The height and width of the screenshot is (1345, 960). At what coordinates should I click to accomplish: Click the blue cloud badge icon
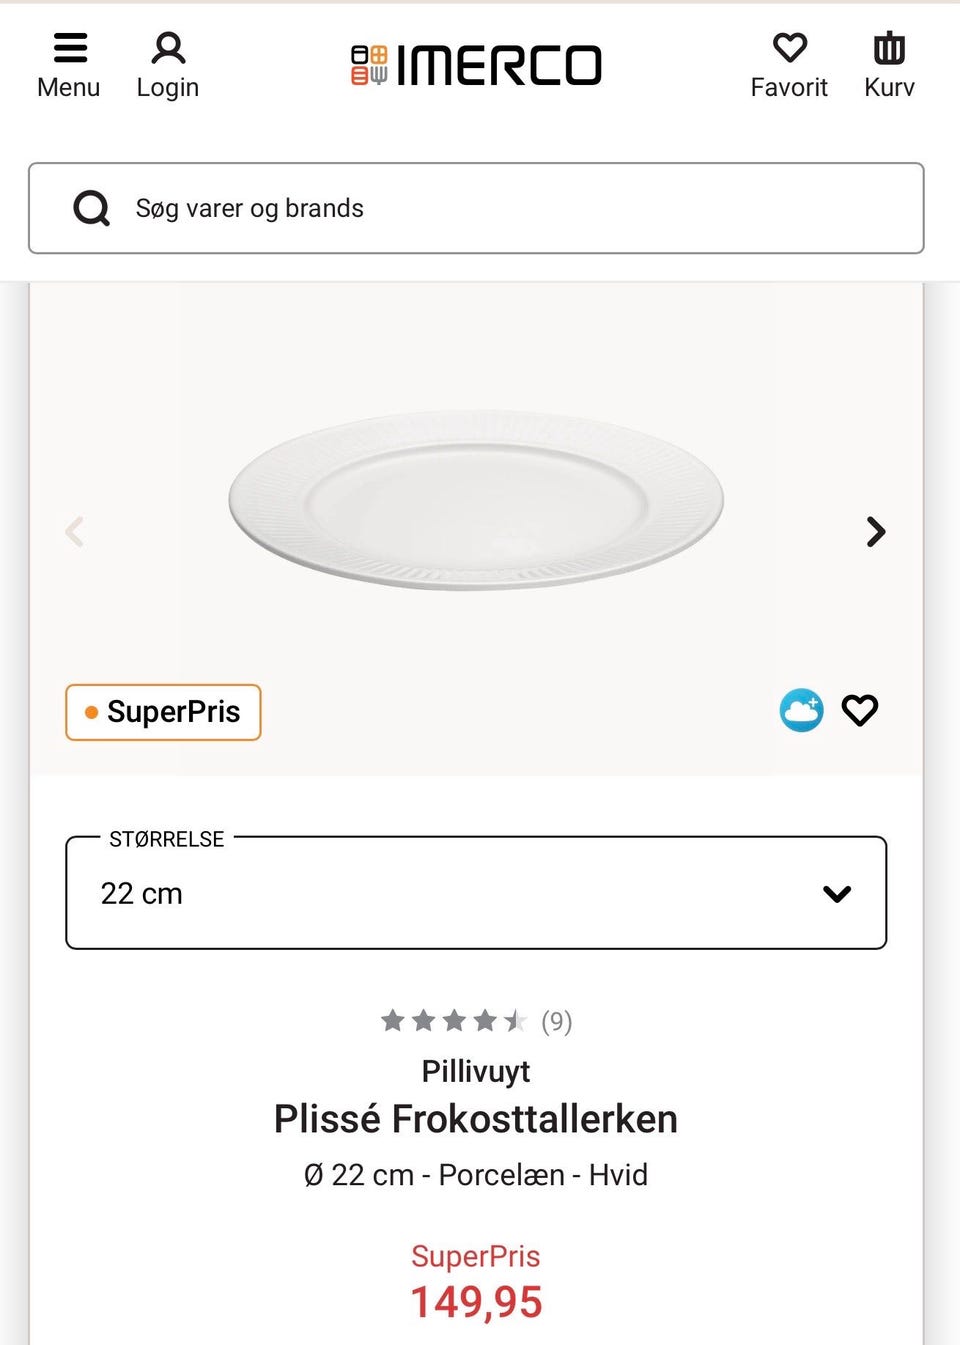(x=801, y=711)
